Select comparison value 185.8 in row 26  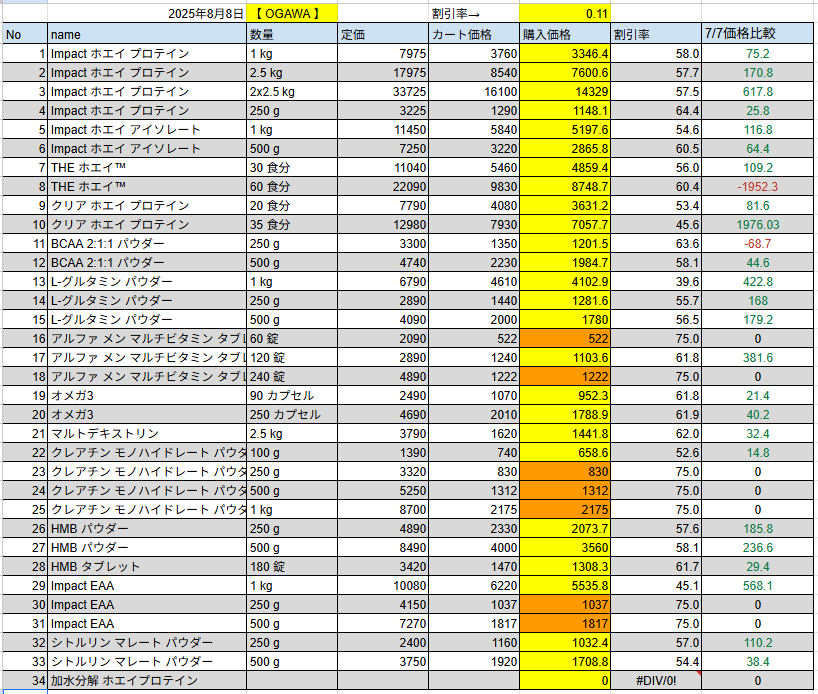tap(757, 529)
